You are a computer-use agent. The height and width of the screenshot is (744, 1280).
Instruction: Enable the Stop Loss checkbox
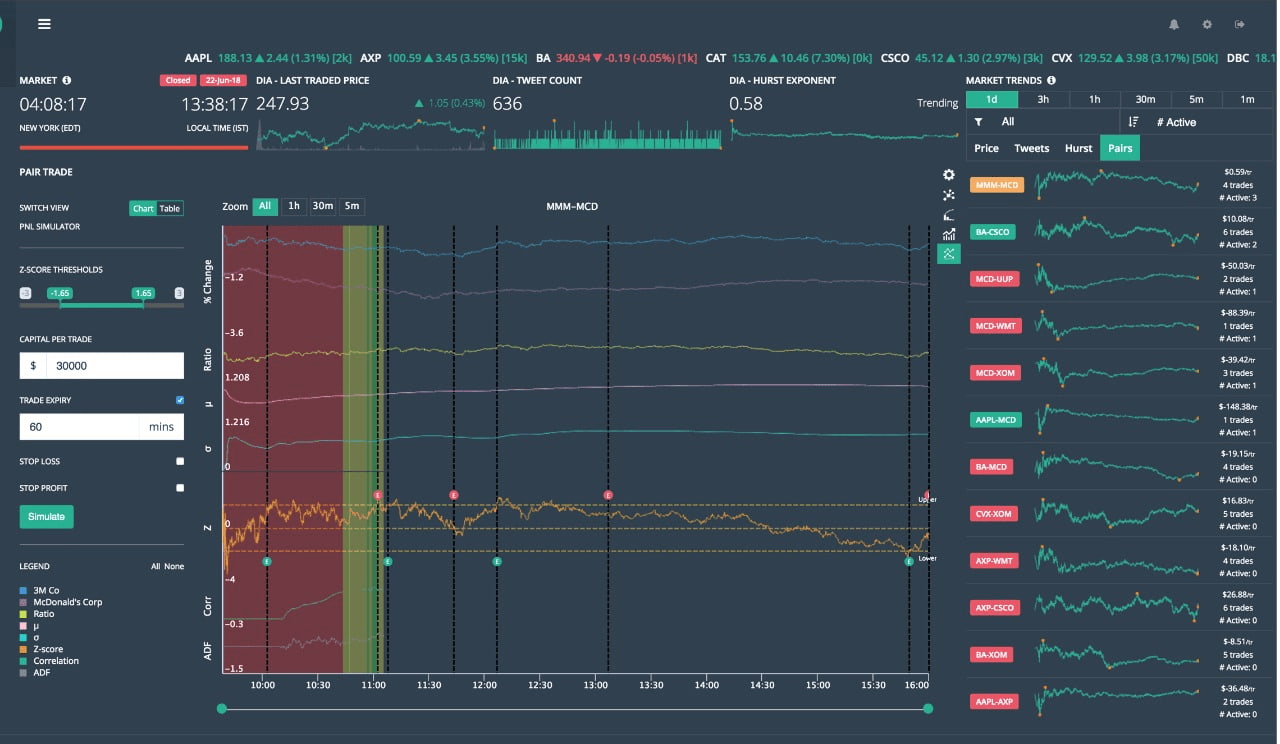[x=180, y=461]
